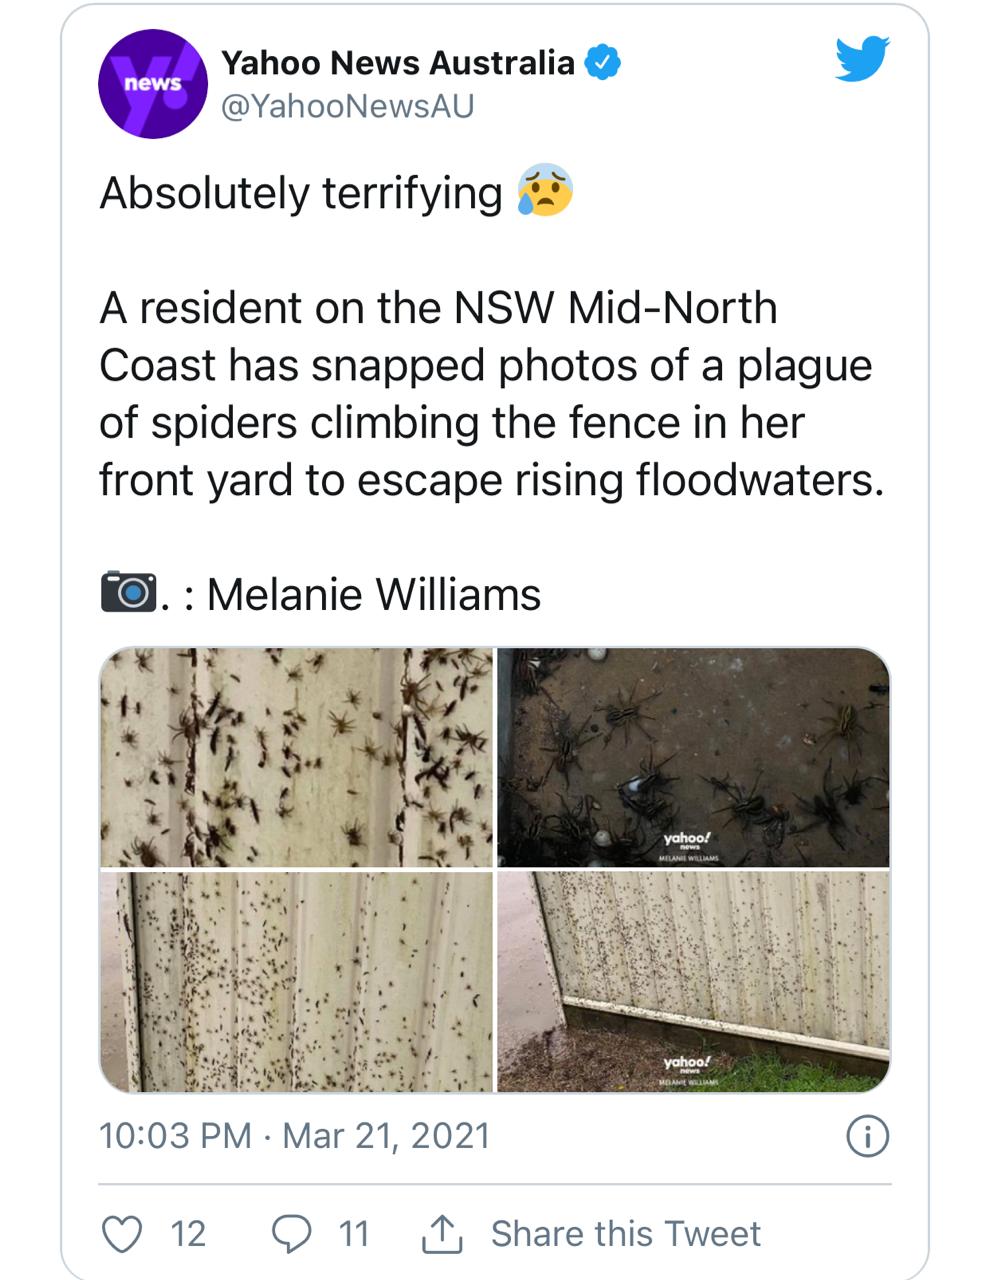Click the reply count of 11
Image resolution: width=990 pixels, height=1280 pixels.
coord(354,1234)
